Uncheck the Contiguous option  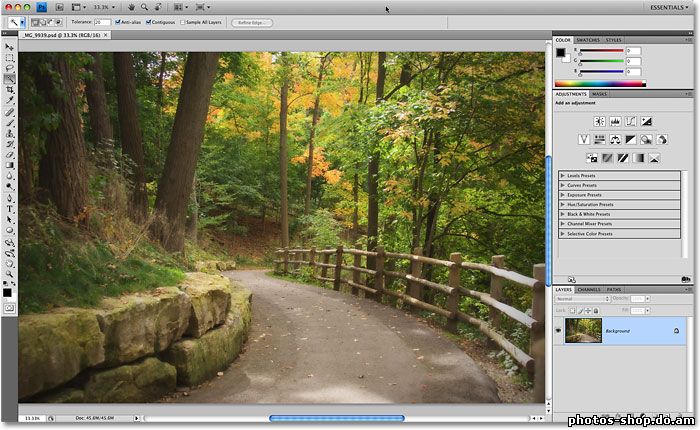pos(149,22)
